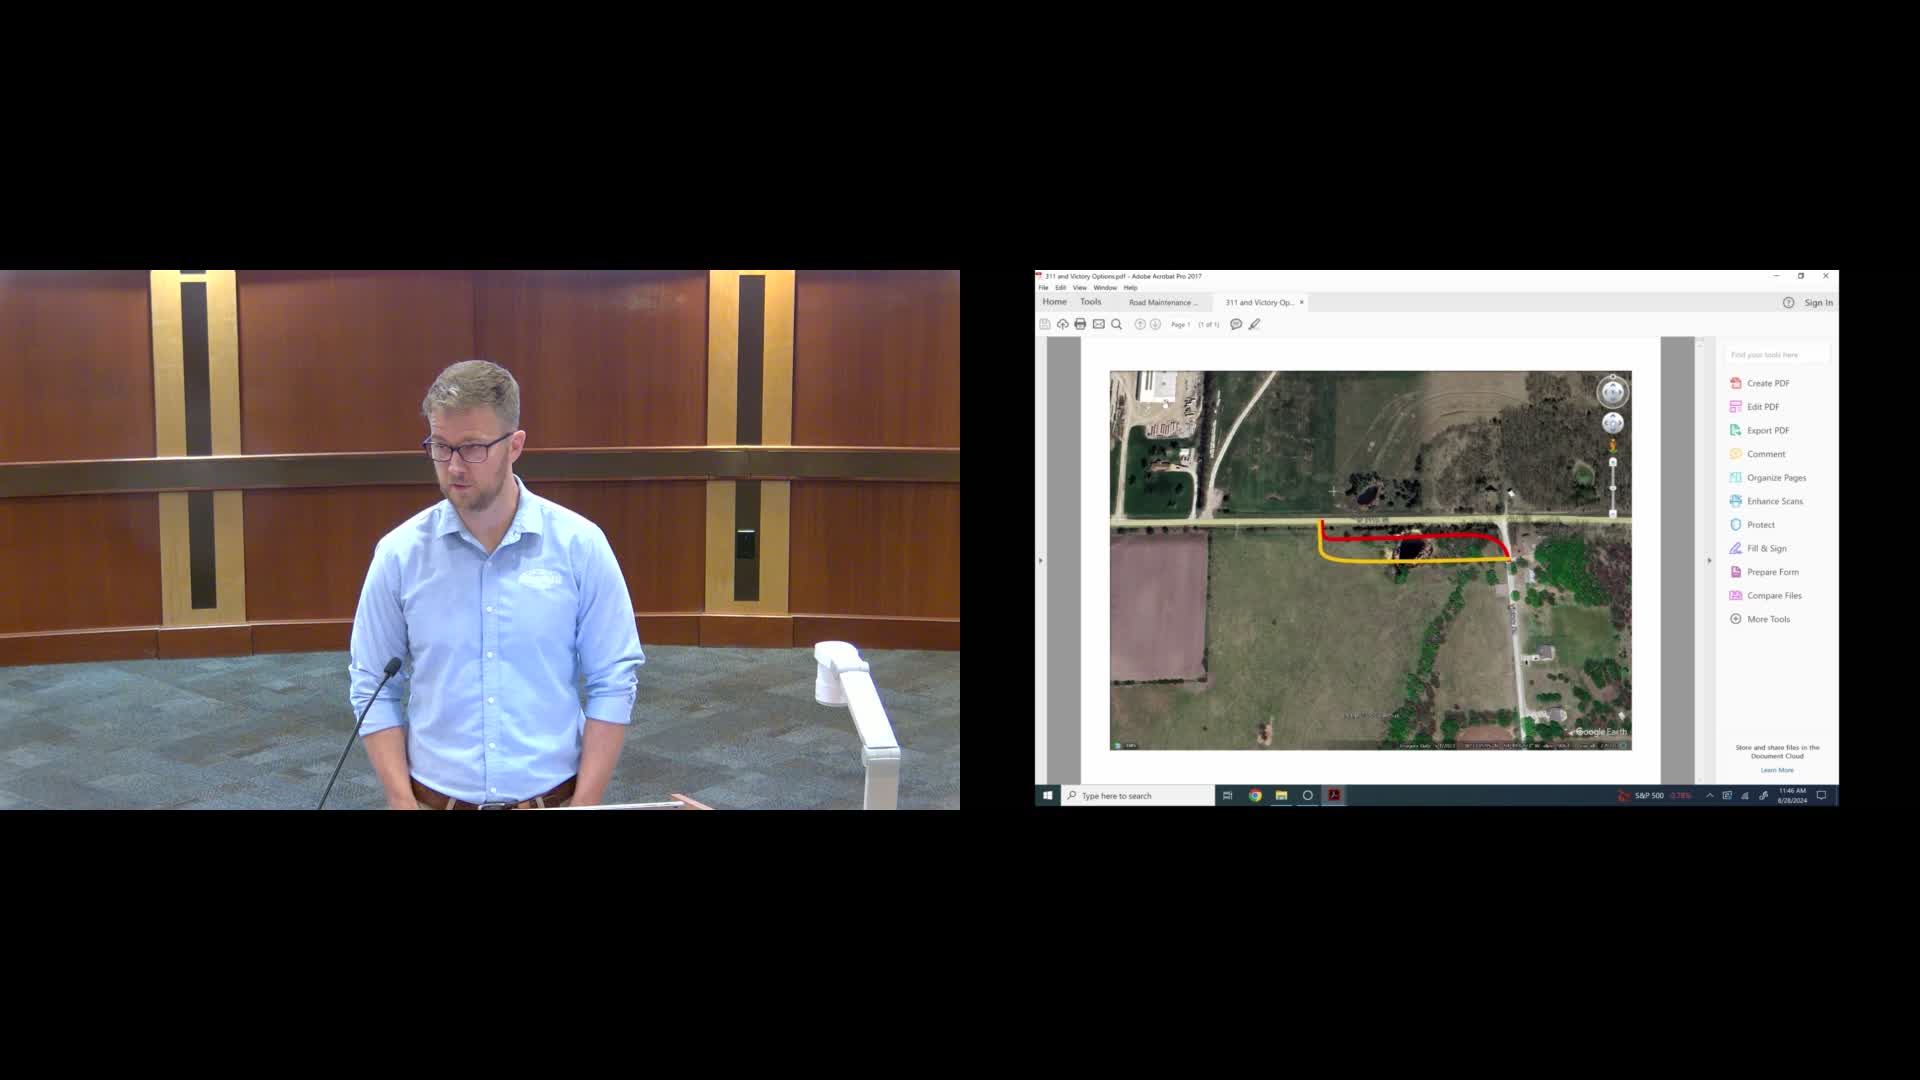Switch to the Road Maintenance document tab

coord(1165,302)
